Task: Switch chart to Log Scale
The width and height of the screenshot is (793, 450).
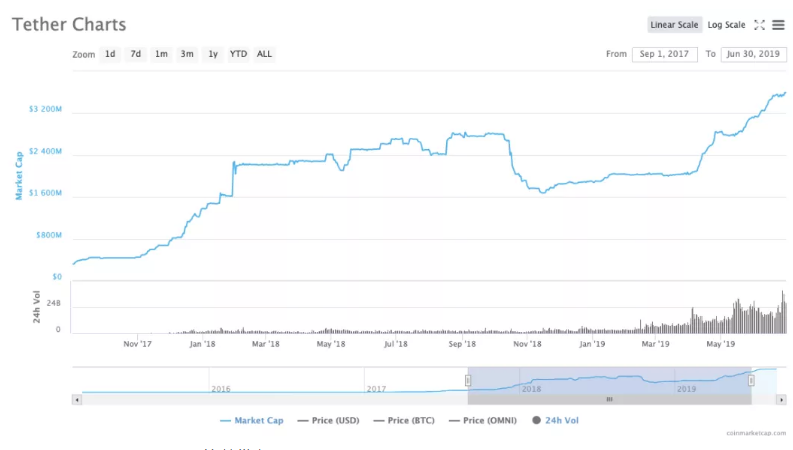Action: tap(726, 25)
